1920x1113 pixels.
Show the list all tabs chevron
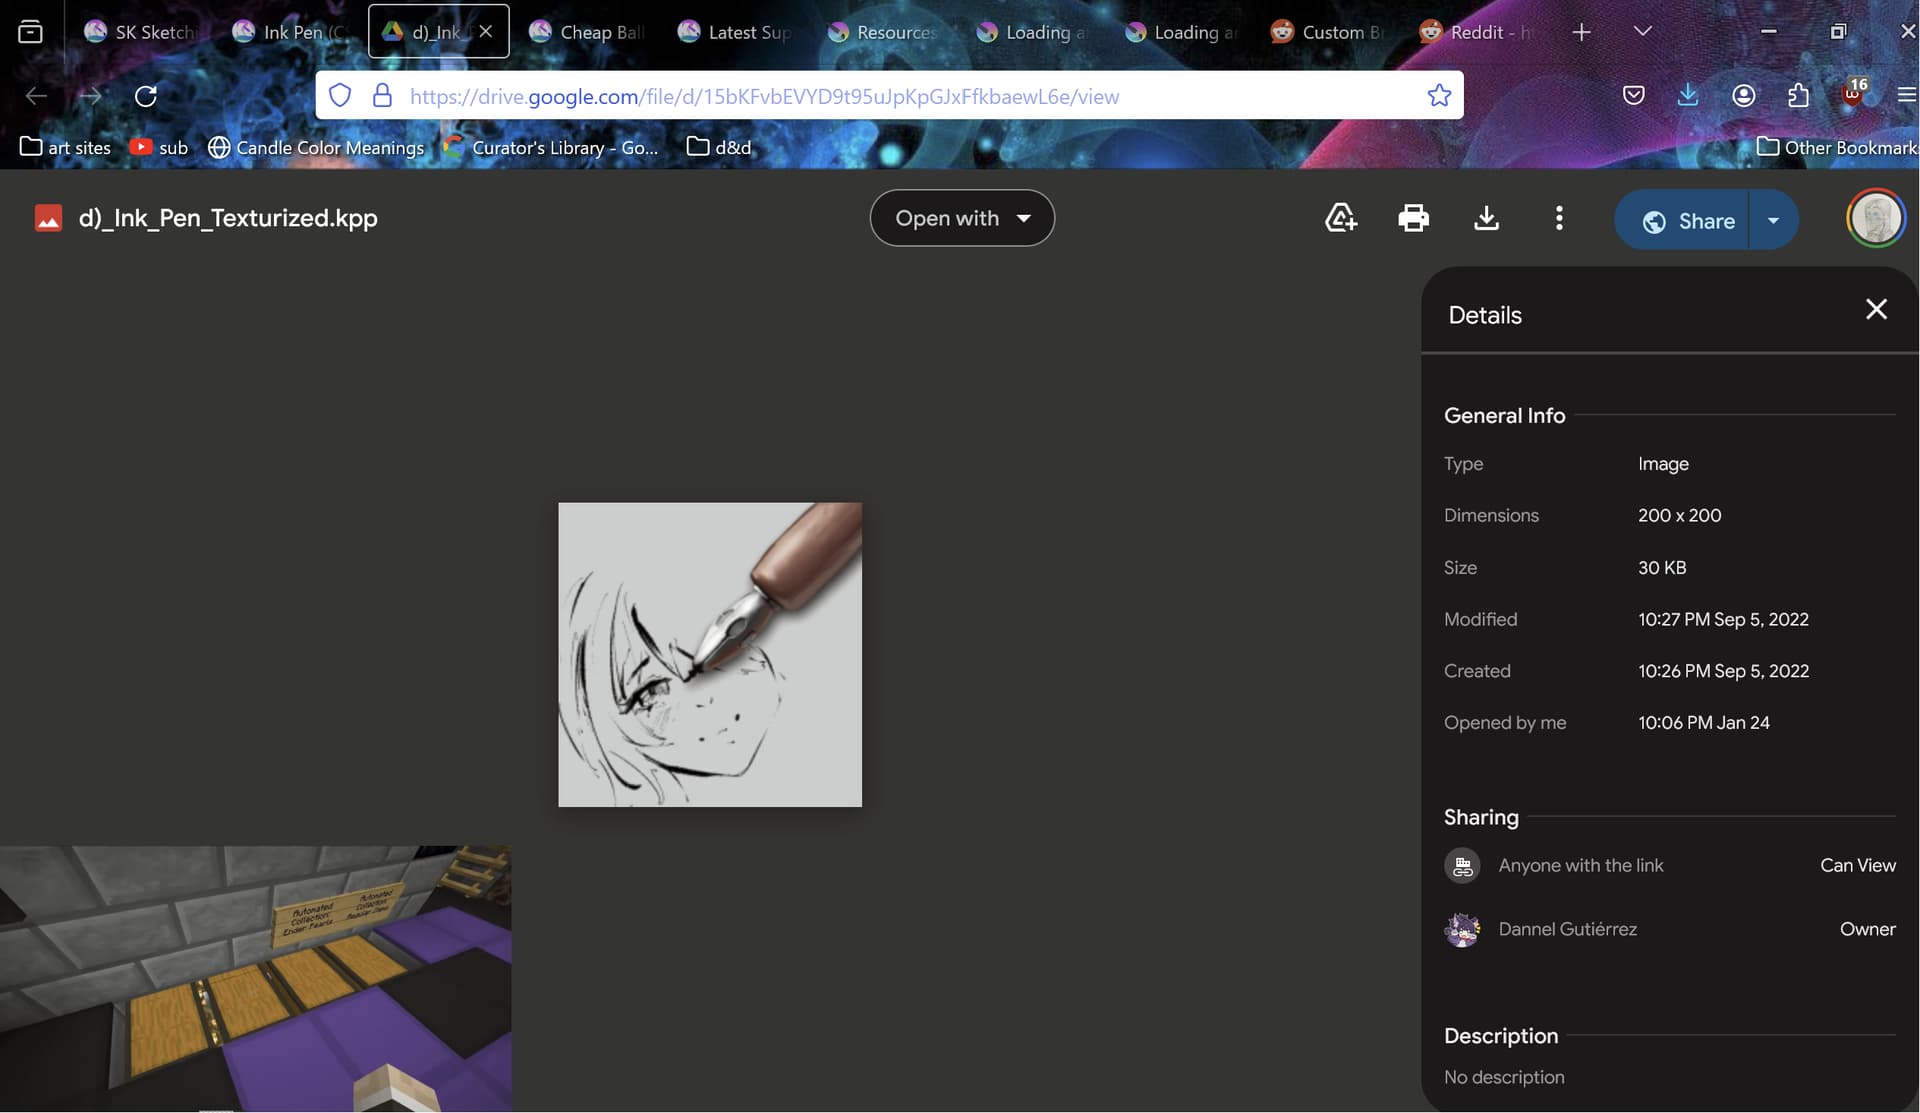click(1642, 32)
